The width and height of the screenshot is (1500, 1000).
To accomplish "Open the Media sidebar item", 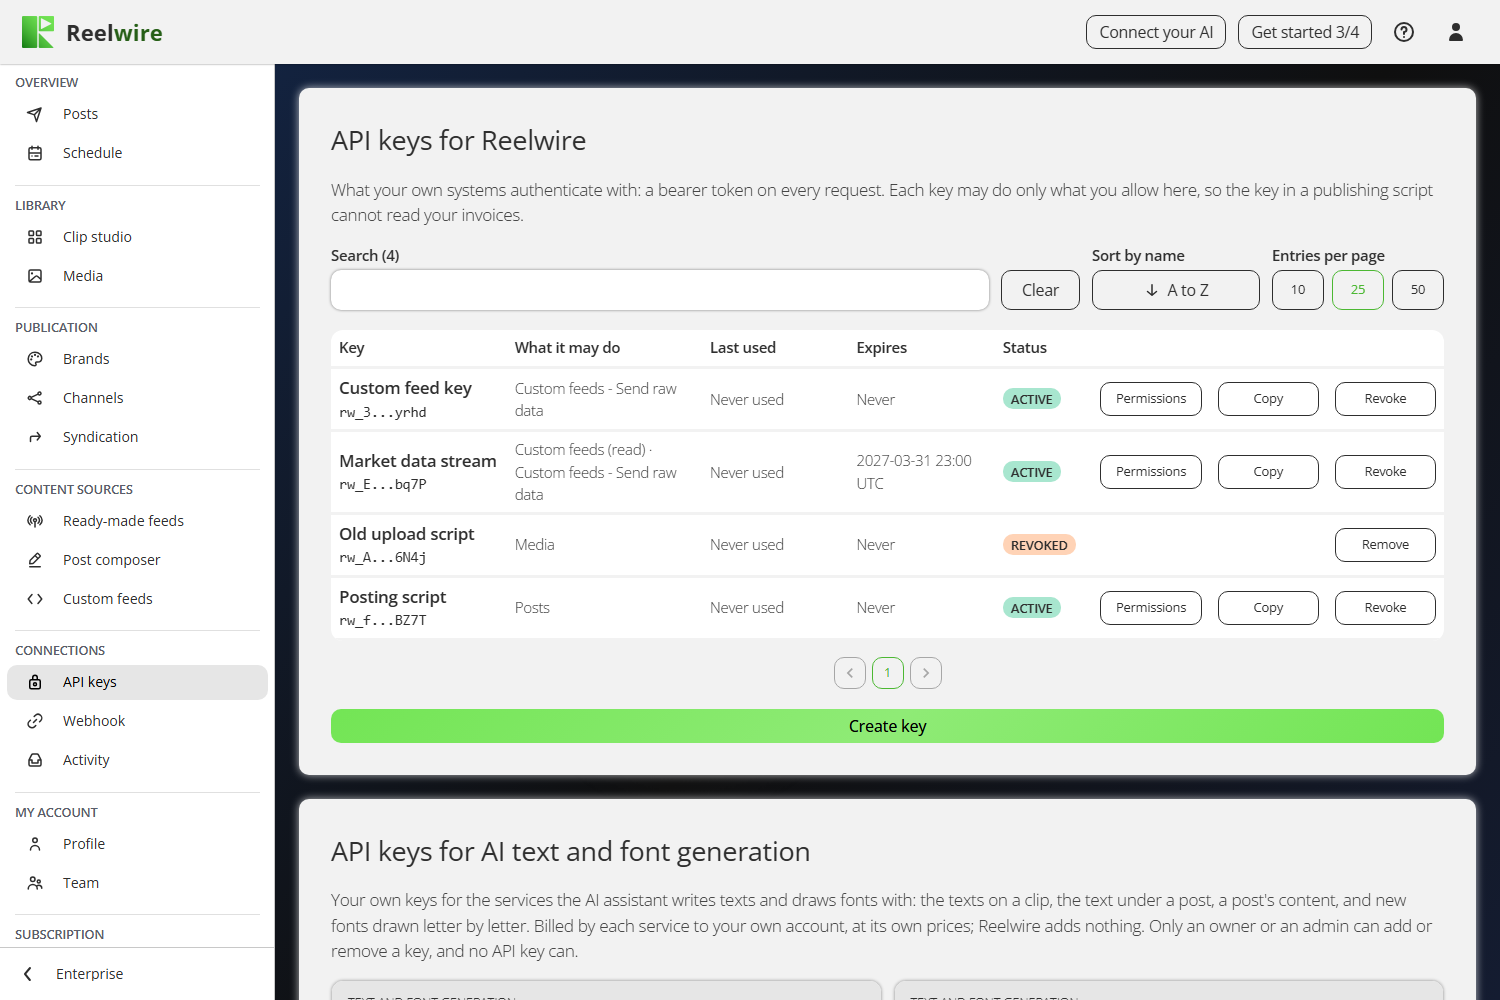I will click(x=137, y=276).
